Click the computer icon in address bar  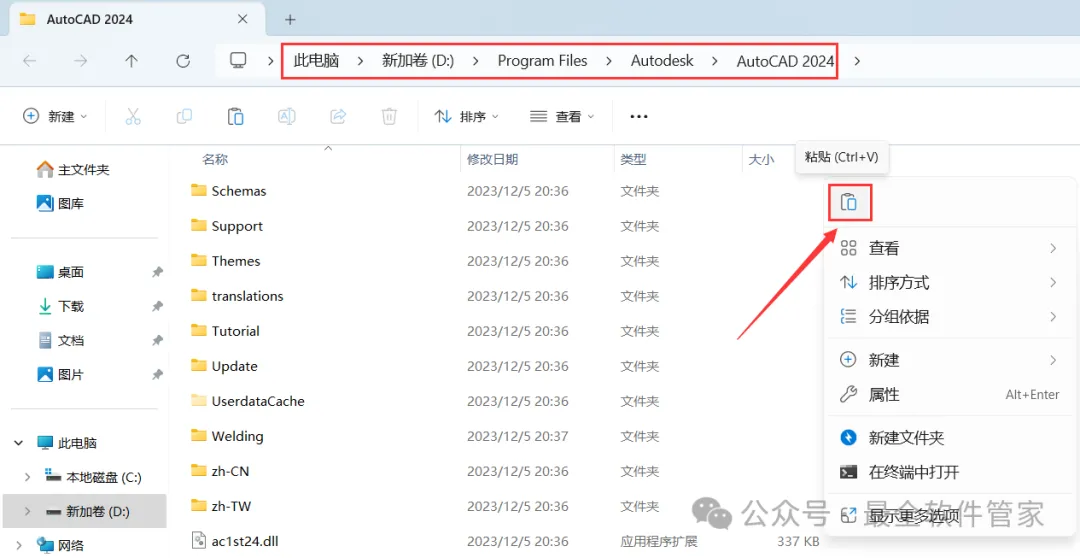coord(238,61)
